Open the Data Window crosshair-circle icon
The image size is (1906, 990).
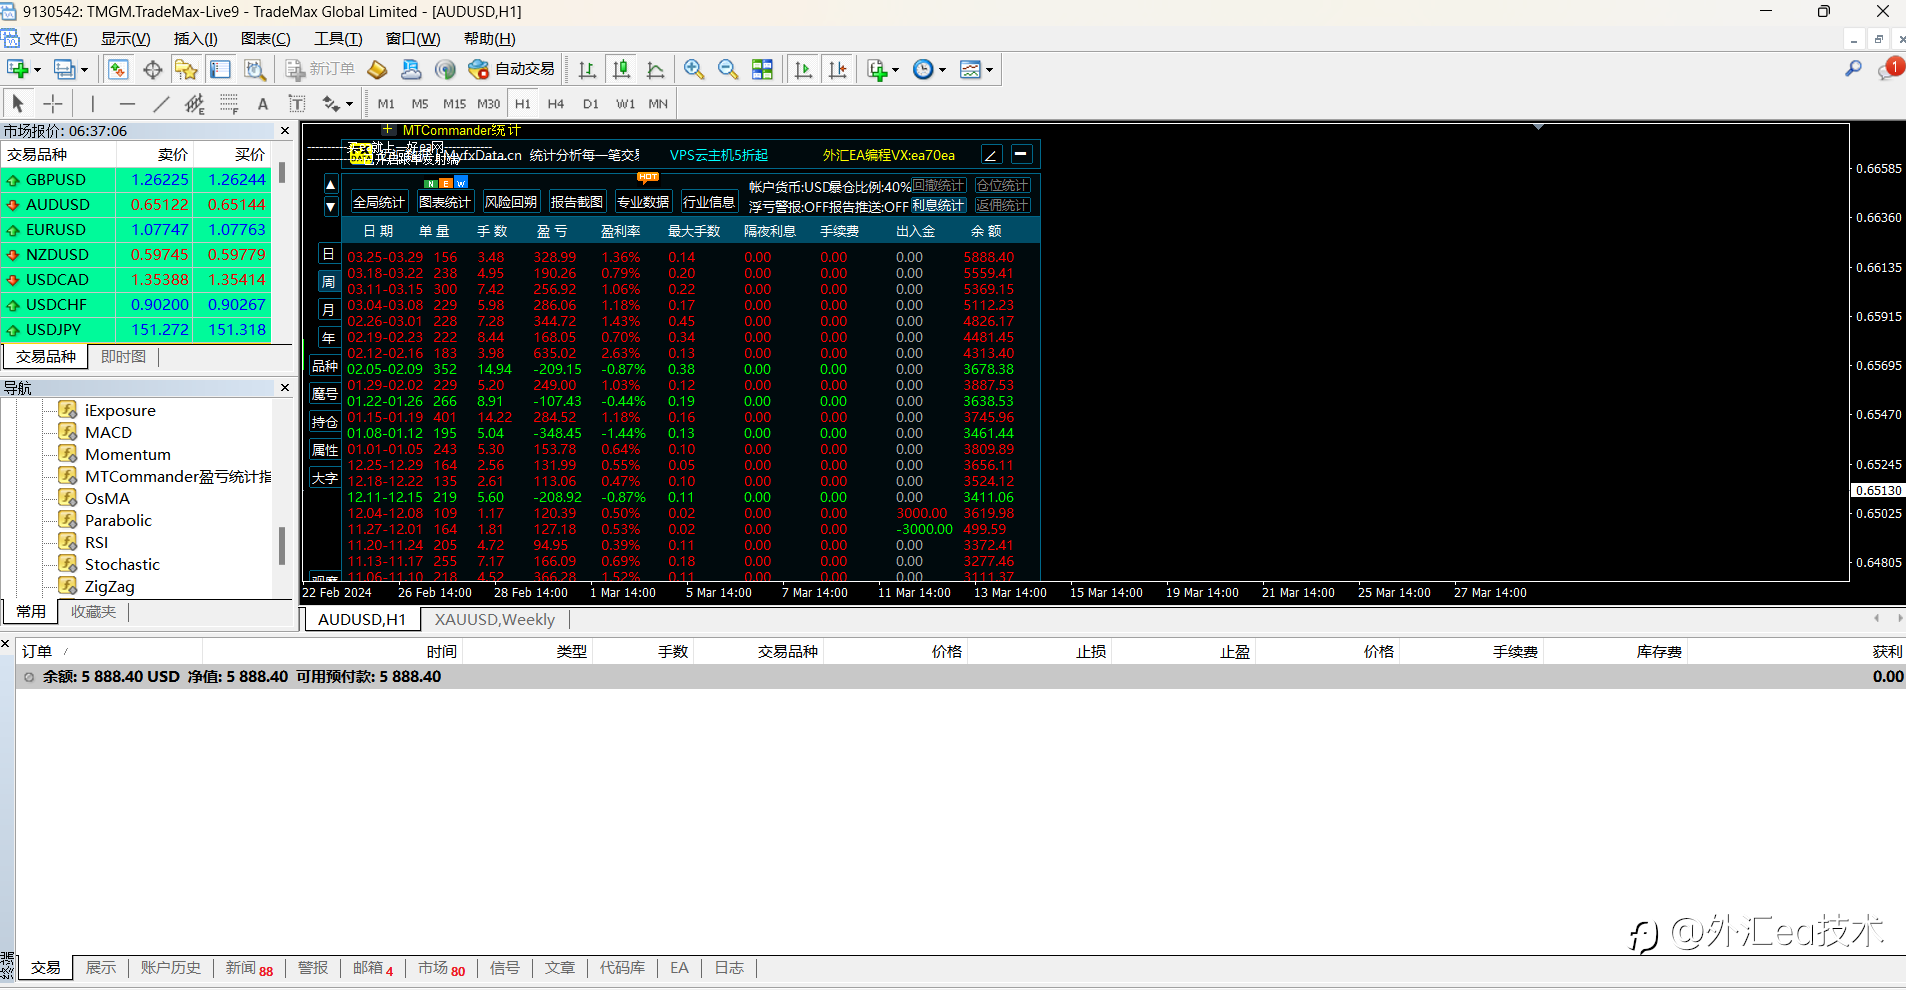152,69
